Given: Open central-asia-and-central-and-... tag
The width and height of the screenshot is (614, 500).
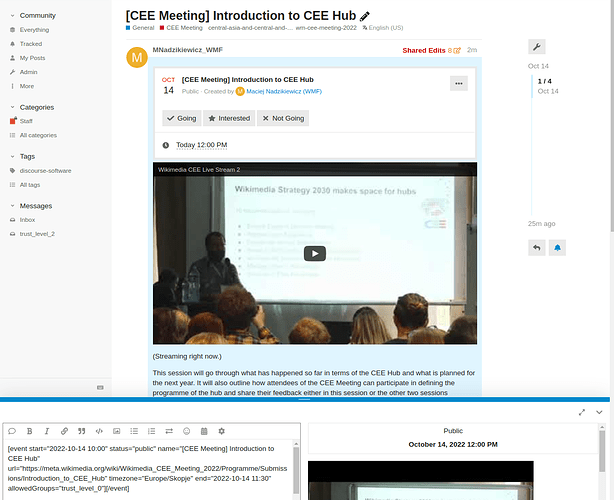Looking at the screenshot, I should [250, 28].
